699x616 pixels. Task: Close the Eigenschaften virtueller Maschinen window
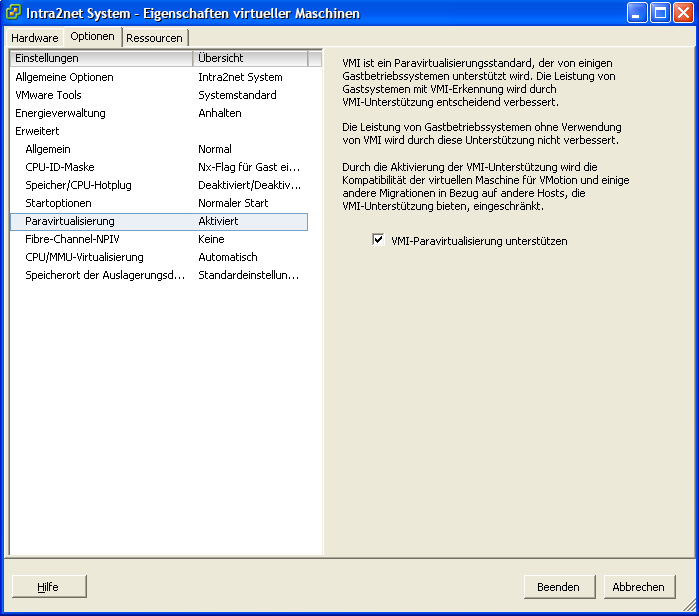683,12
